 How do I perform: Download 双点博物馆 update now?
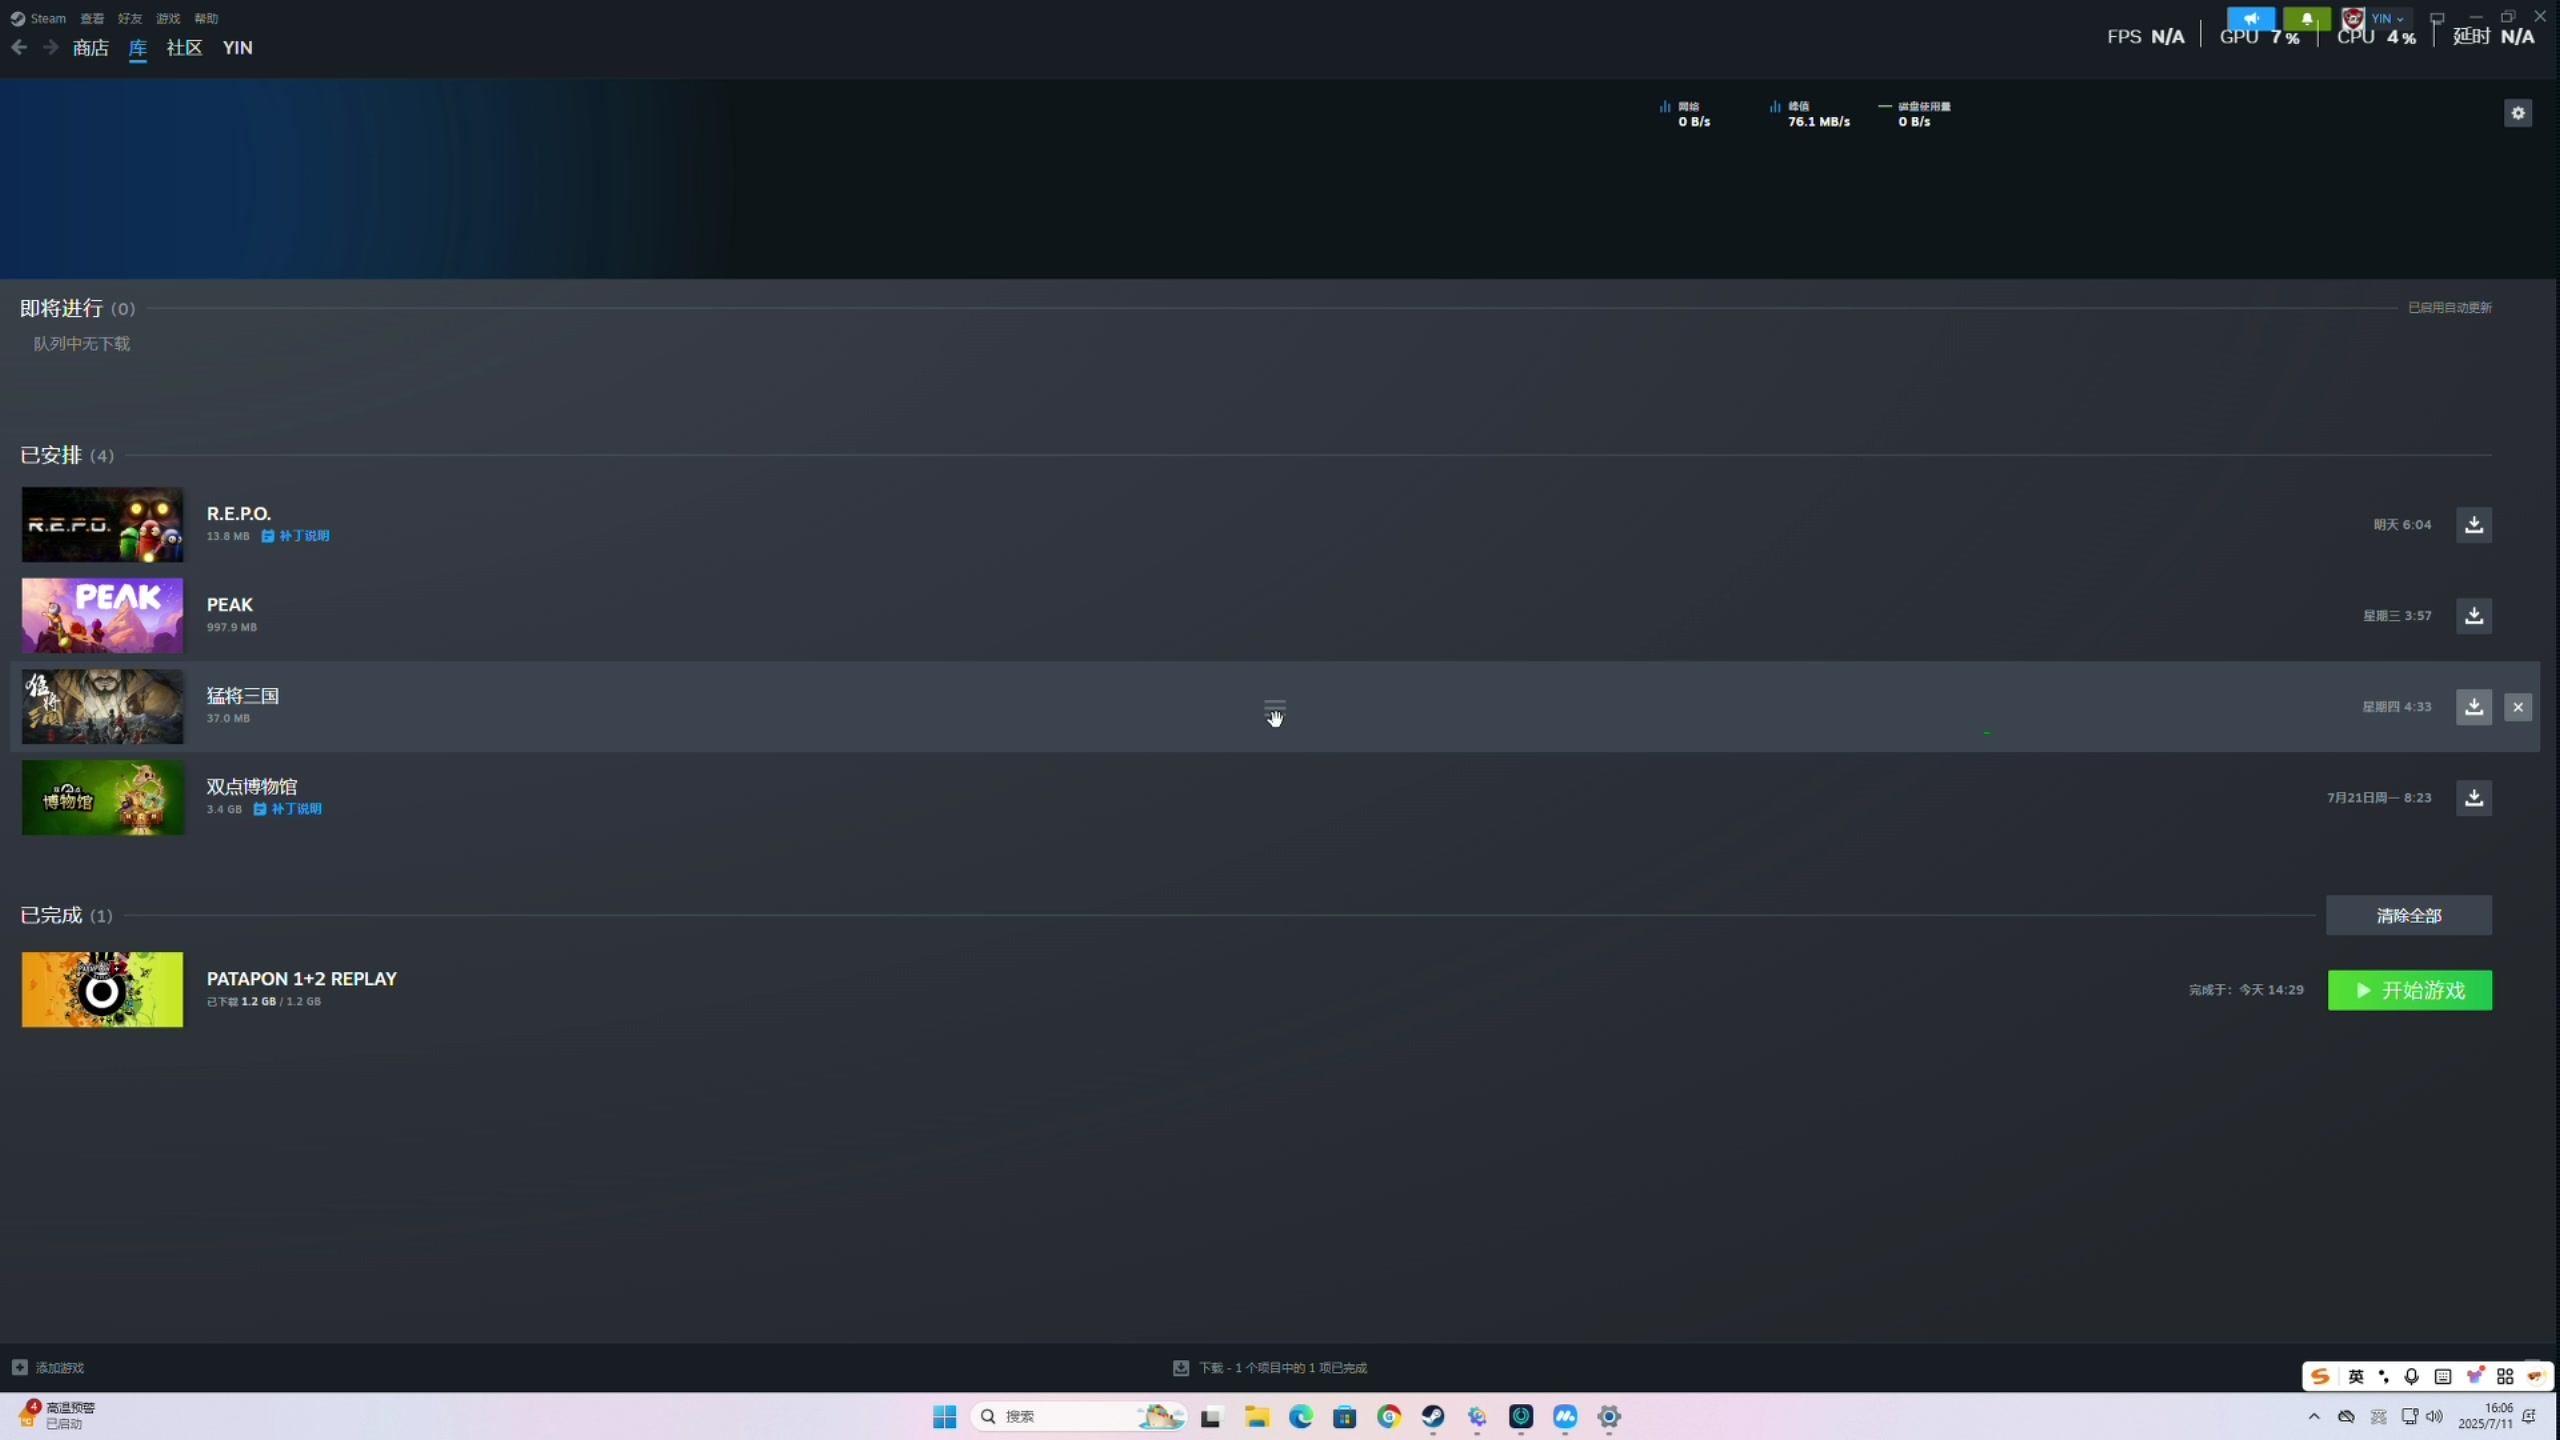[2474, 797]
